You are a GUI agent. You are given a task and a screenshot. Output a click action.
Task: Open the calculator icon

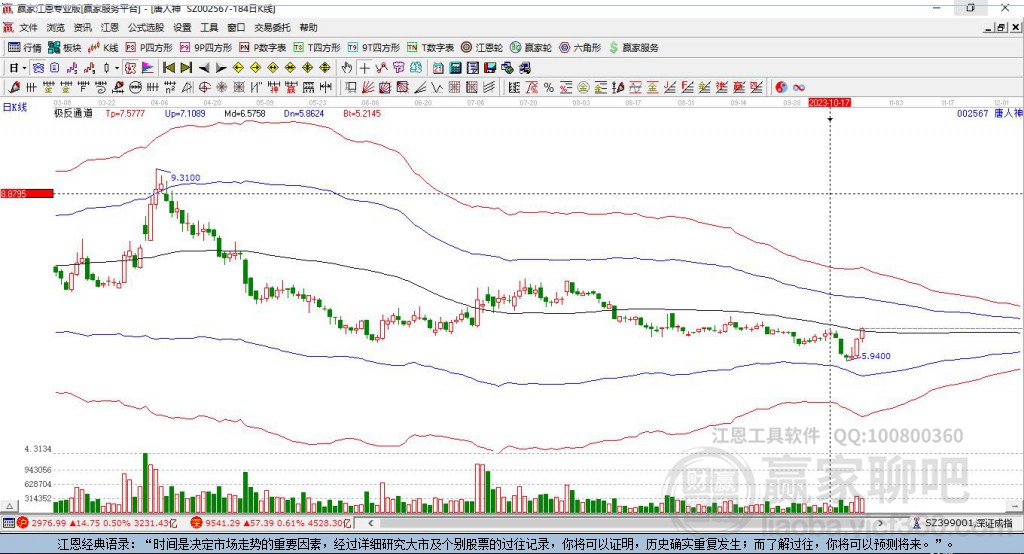[456, 68]
